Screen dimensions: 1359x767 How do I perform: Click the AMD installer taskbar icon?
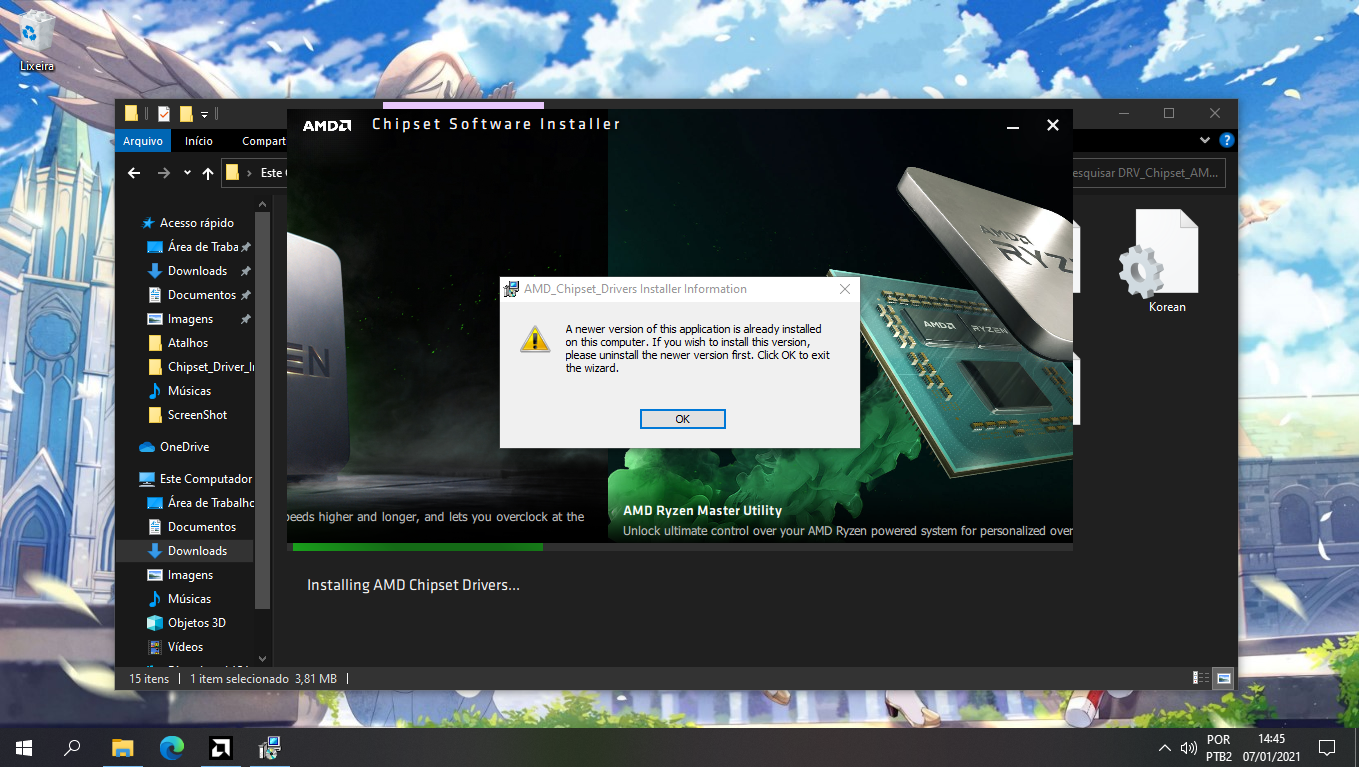(221, 747)
